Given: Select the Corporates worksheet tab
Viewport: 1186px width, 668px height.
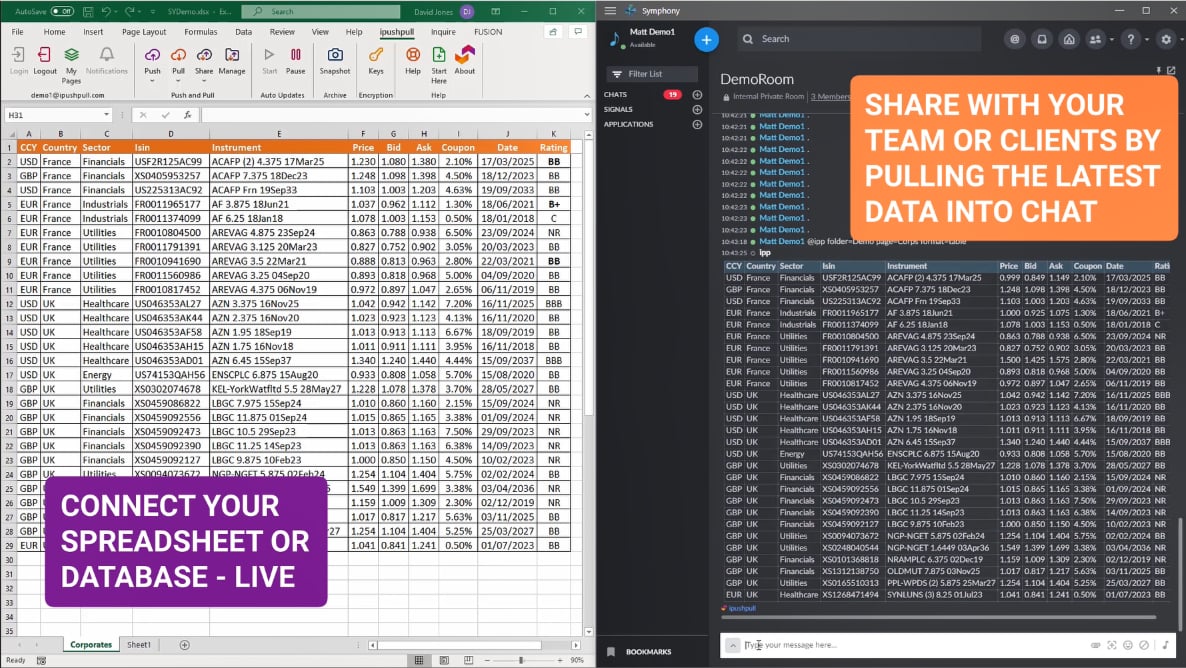Looking at the screenshot, I should click(91, 645).
